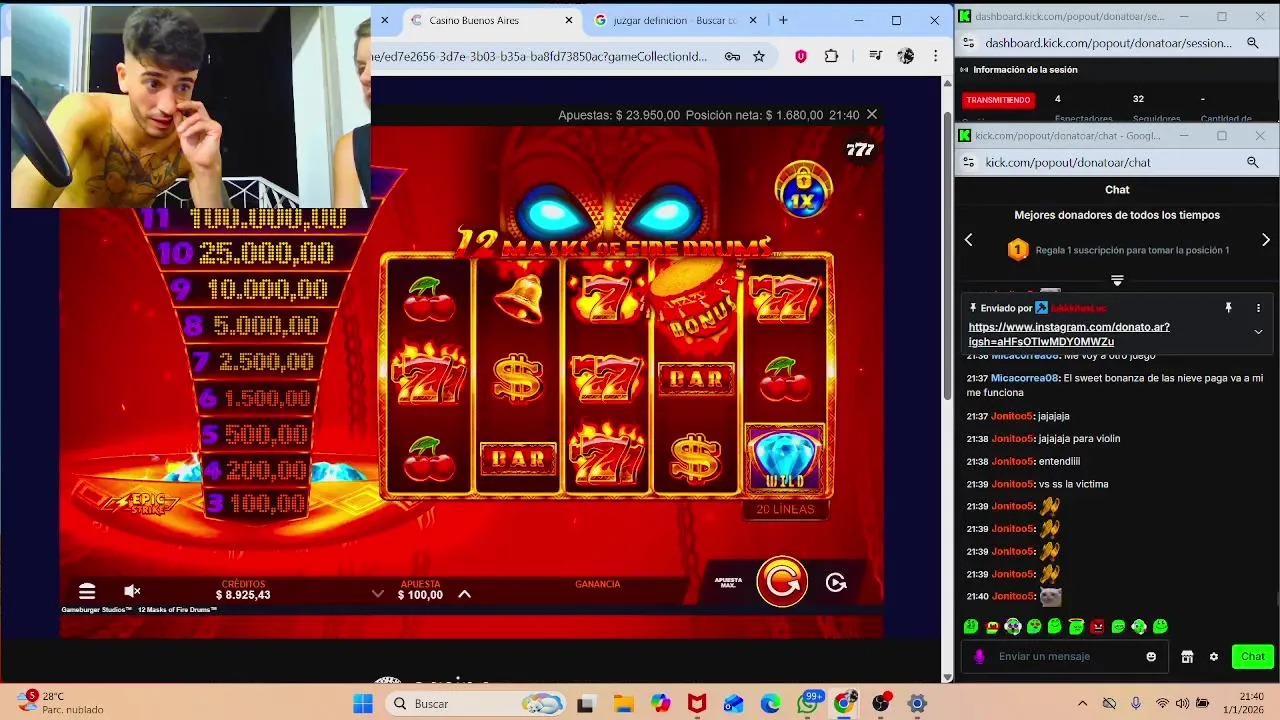Increase the $100 bet with up chevron
Image resolution: width=1280 pixels, height=720 pixels.
click(x=464, y=594)
